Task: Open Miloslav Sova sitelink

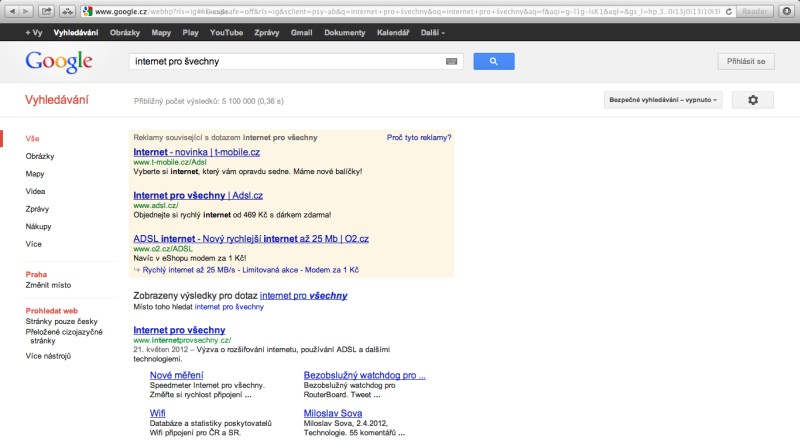Action: tap(333, 413)
